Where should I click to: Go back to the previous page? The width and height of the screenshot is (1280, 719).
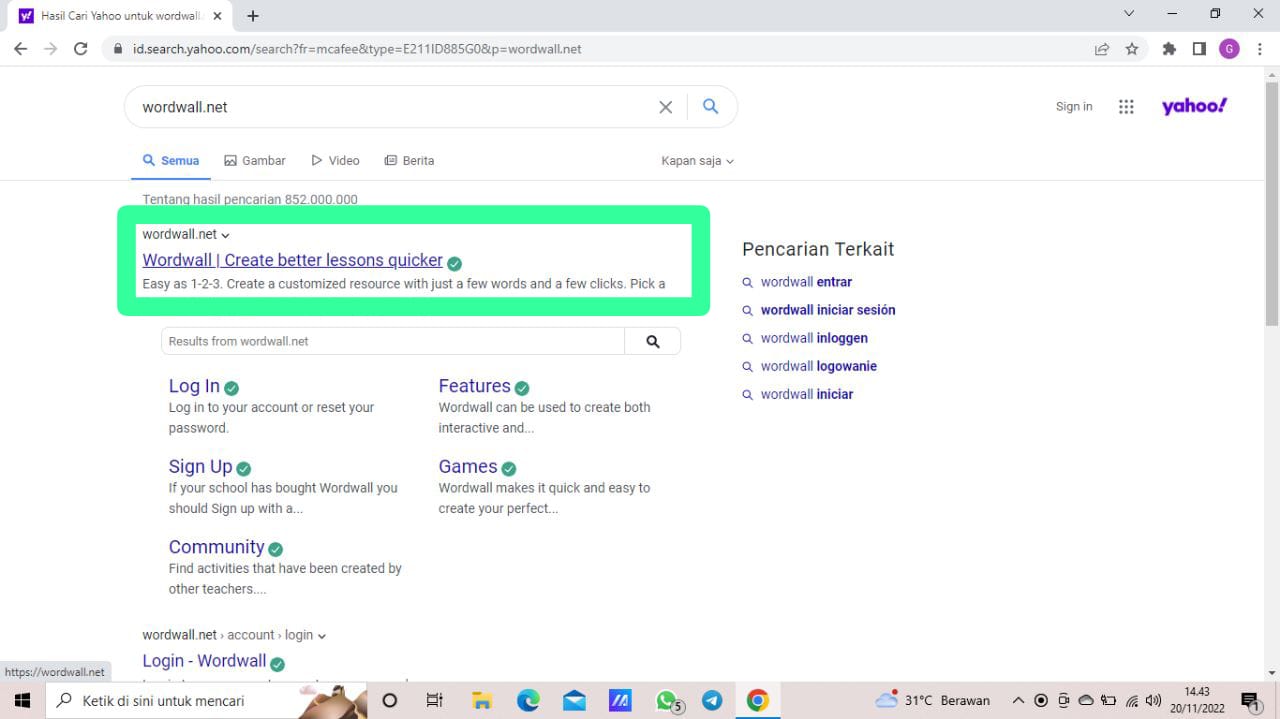[20, 49]
